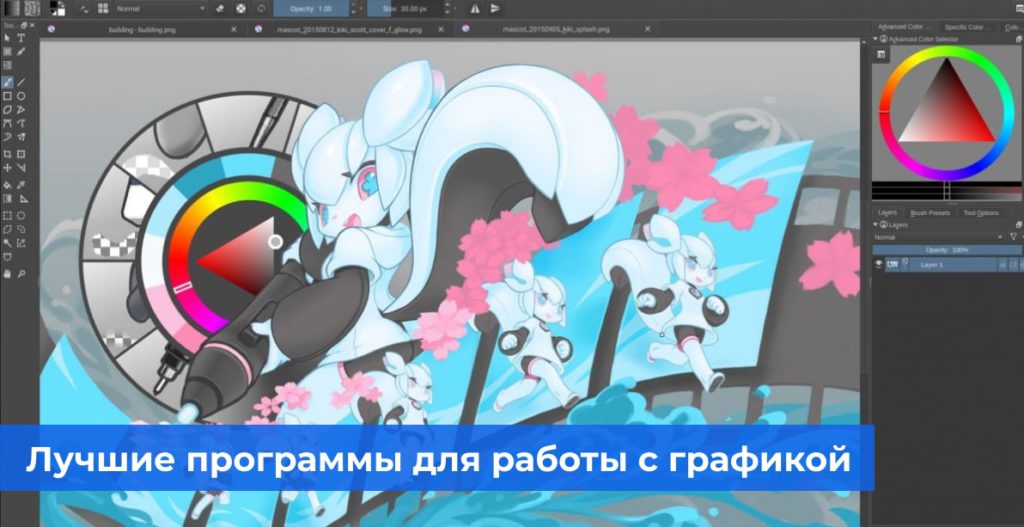1024x527 pixels.
Task: Select the Polygonal Selection tool
Action: 7,229
